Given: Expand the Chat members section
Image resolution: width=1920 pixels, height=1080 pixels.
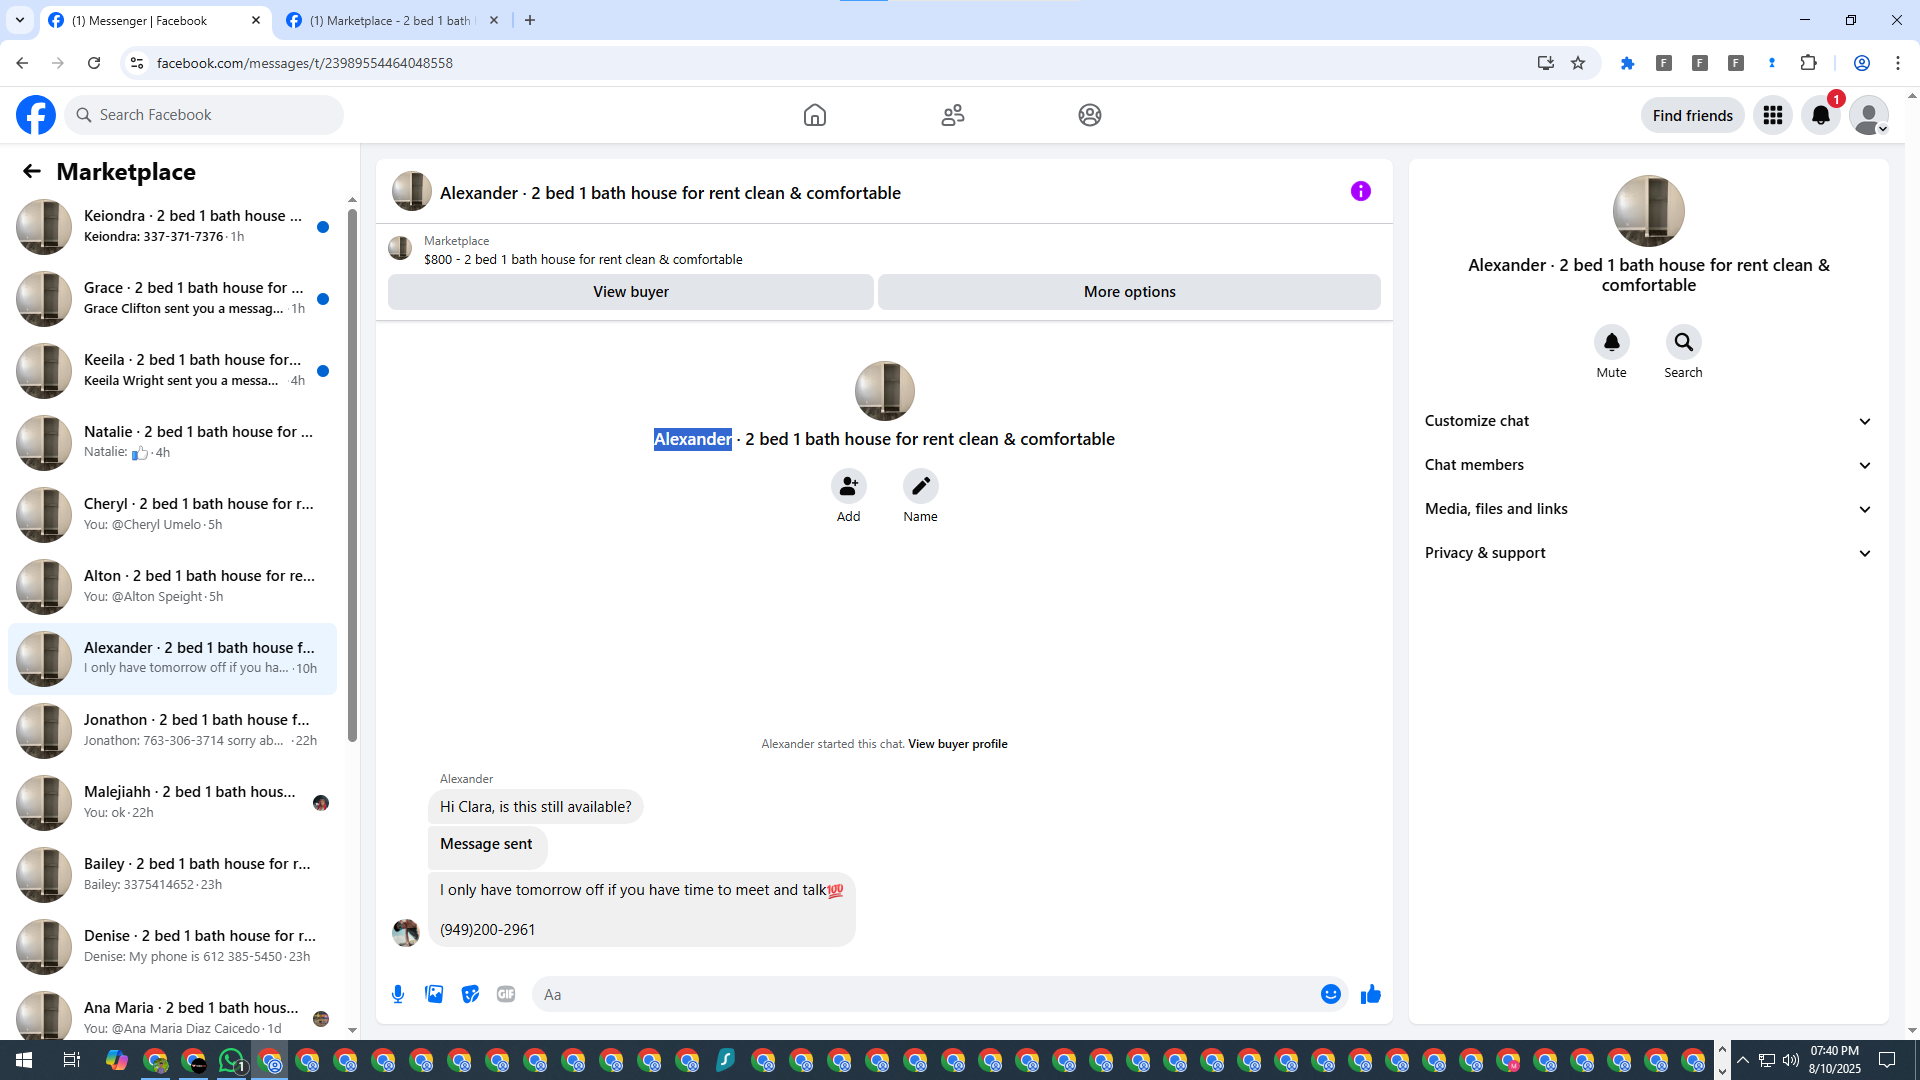Looking at the screenshot, I should coord(1648,465).
